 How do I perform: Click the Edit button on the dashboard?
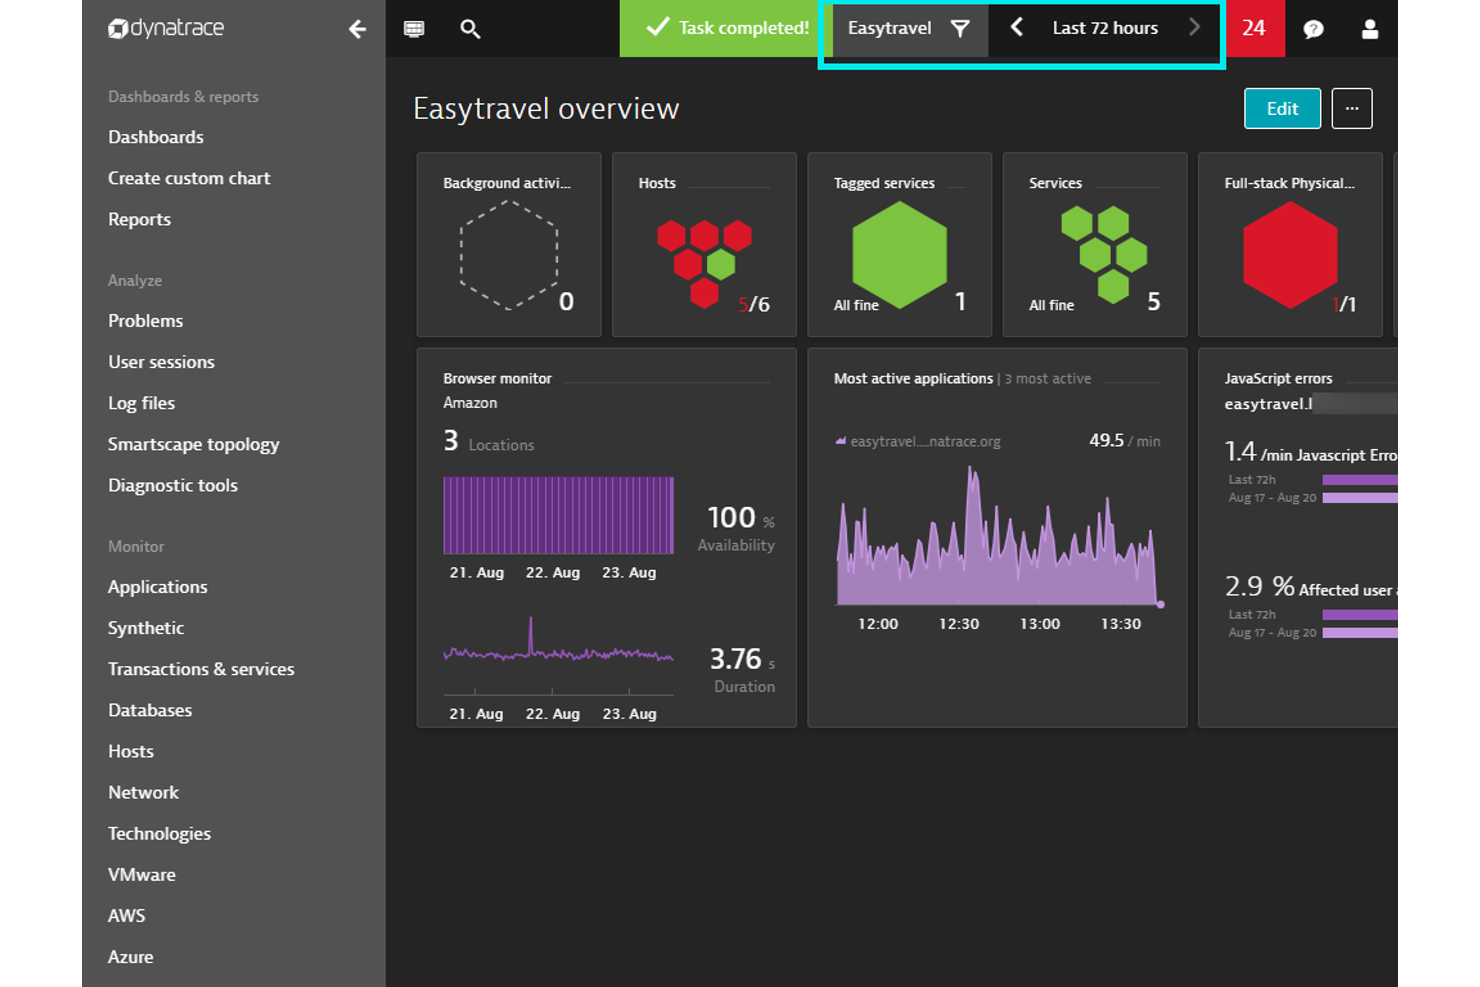click(x=1282, y=108)
